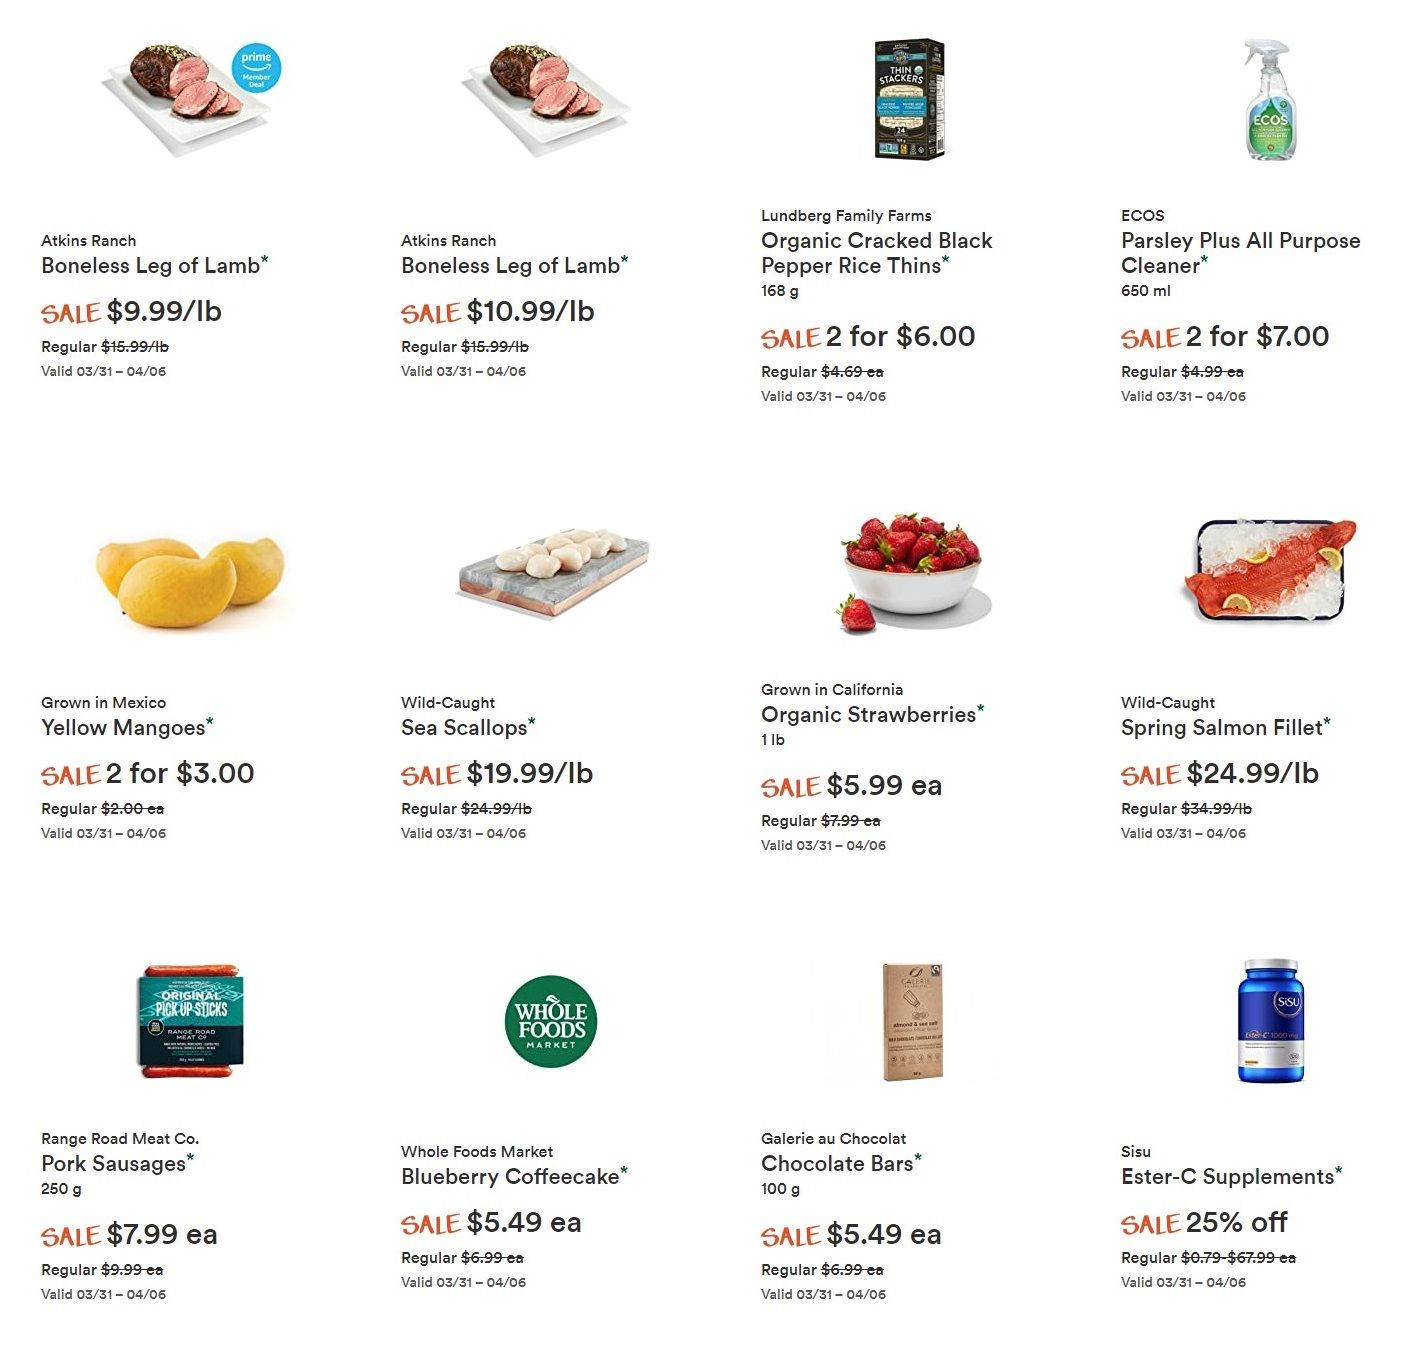
Task: Select the ECOS spray bottle image
Action: pyautogui.click(x=1270, y=100)
